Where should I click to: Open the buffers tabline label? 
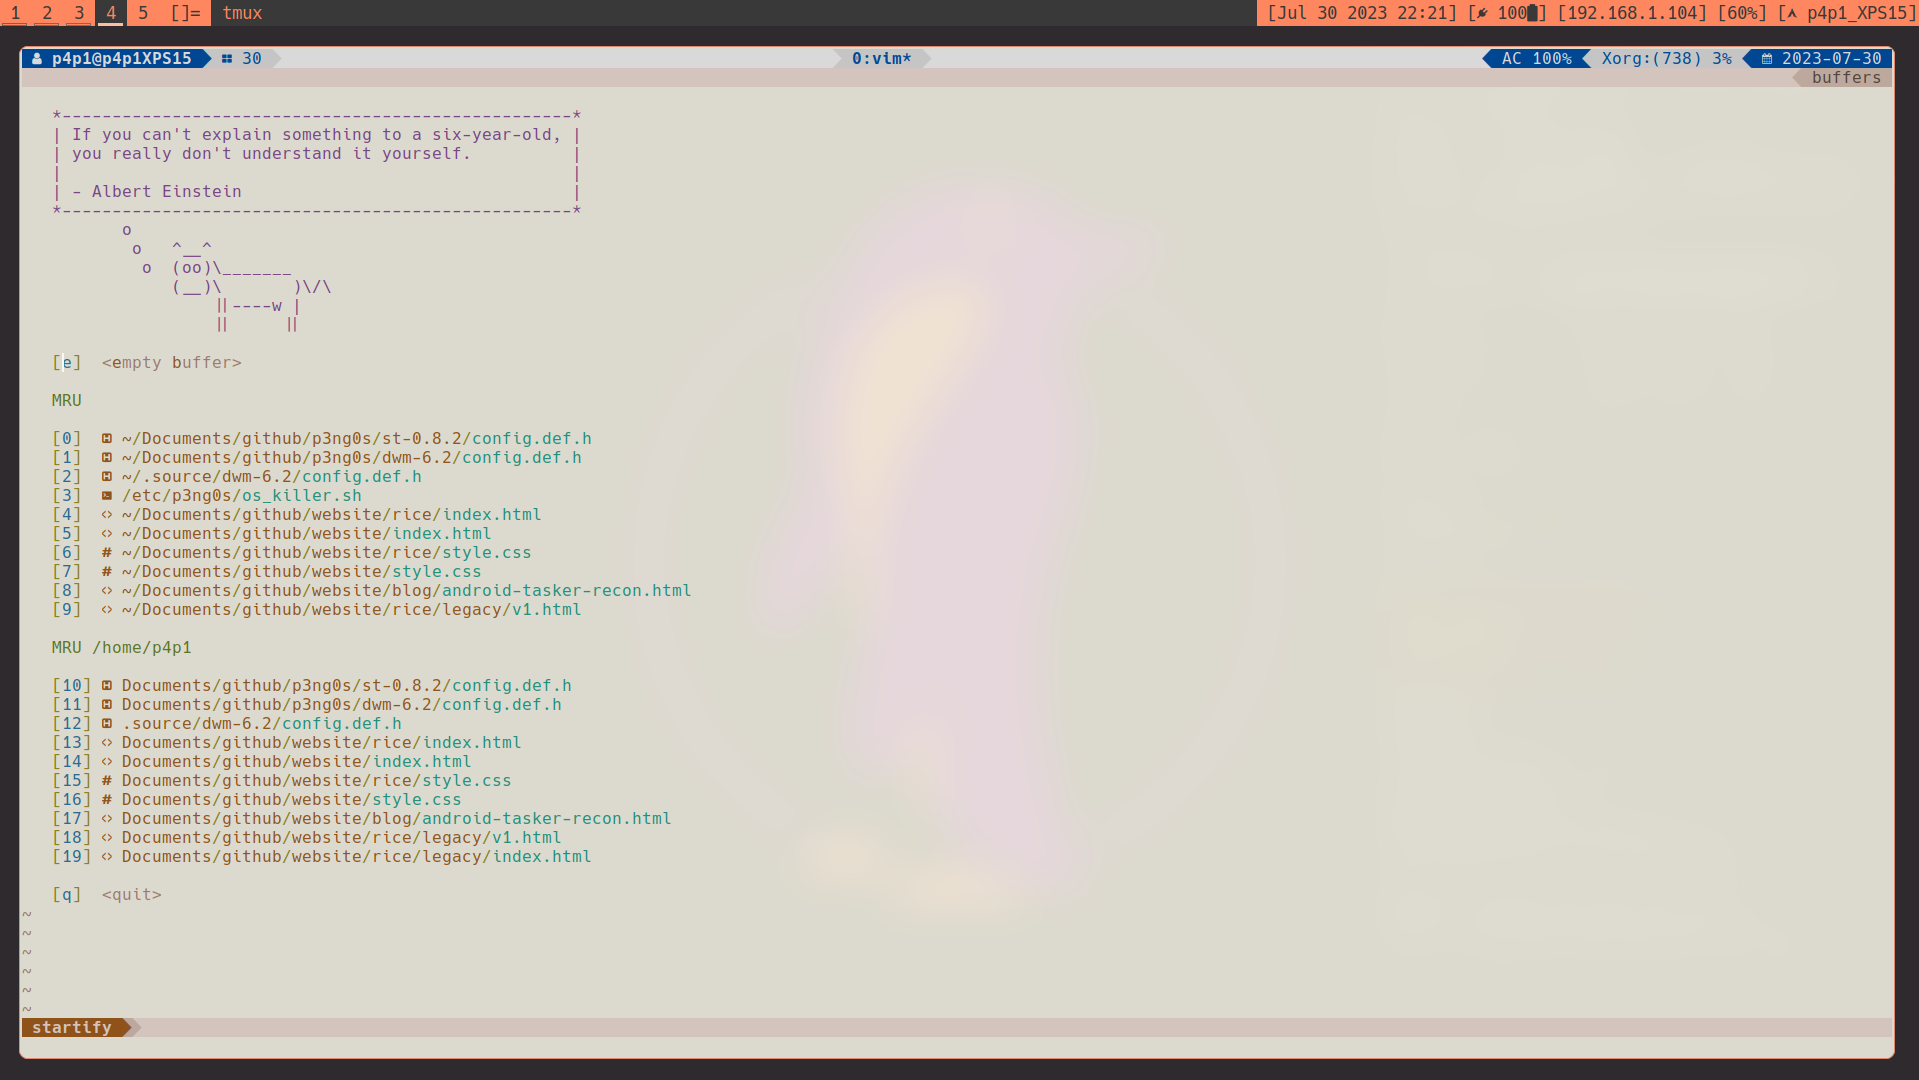pos(1845,78)
